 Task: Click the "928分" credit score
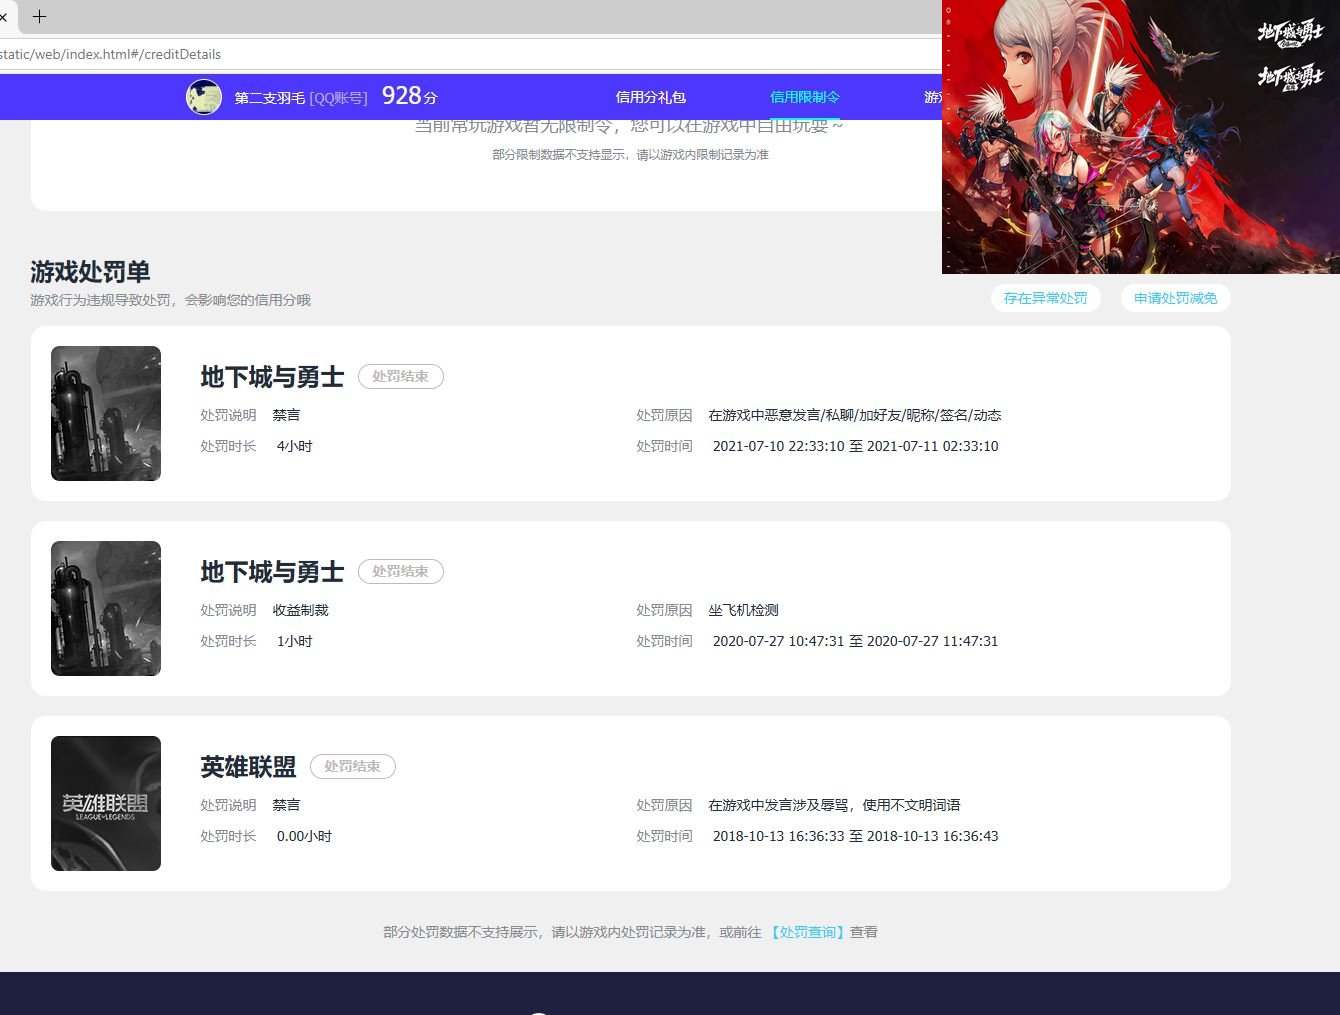click(410, 96)
